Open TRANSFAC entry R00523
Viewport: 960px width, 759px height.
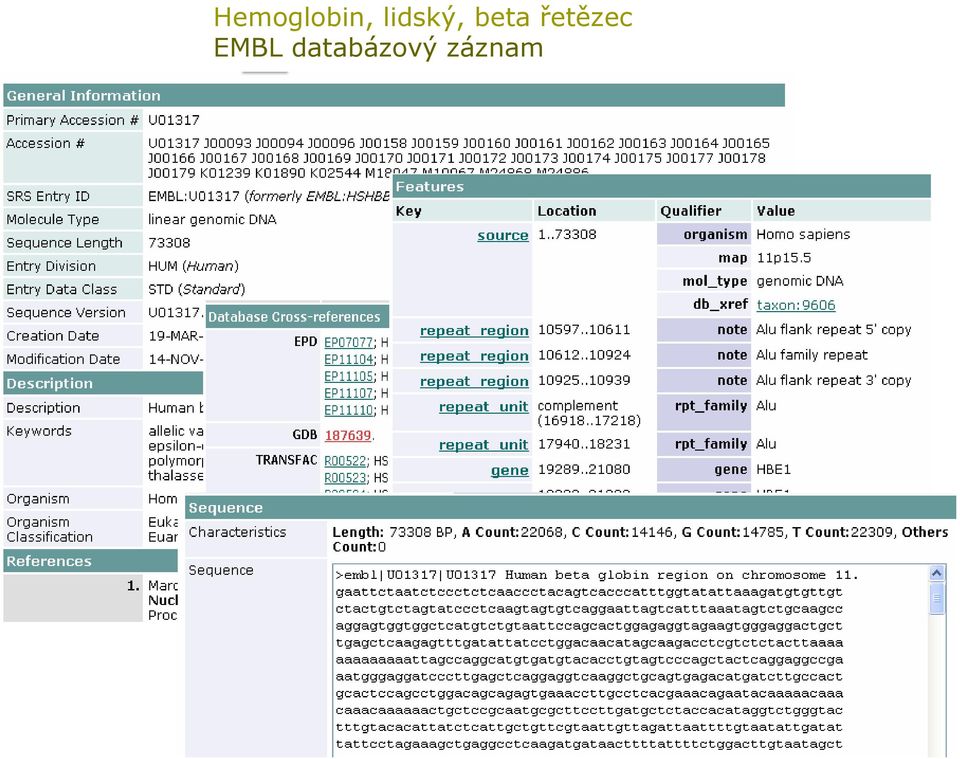pyautogui.click(x=345, y=478)
